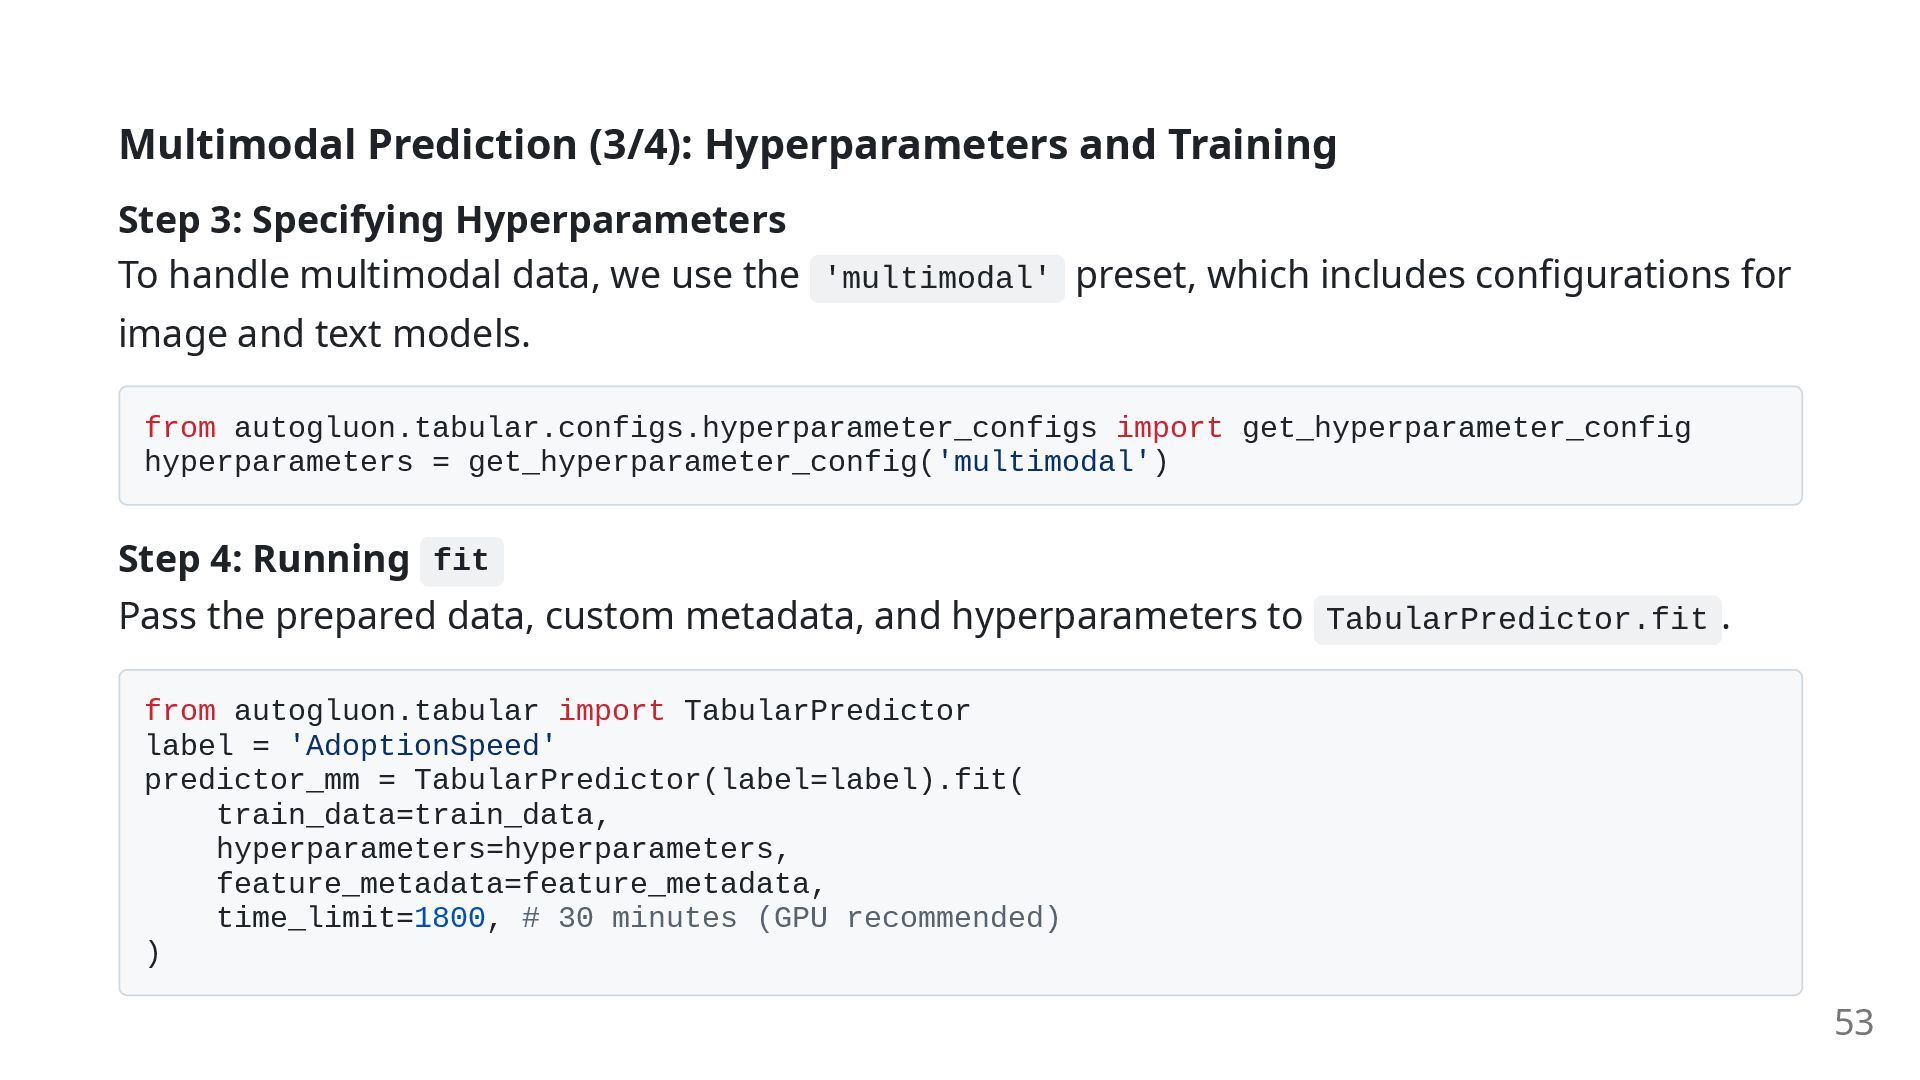Click the slide number 53
The width and height of the screenshot is (1920, 1080).
pyautogui.click(x=1853, y=1022)
